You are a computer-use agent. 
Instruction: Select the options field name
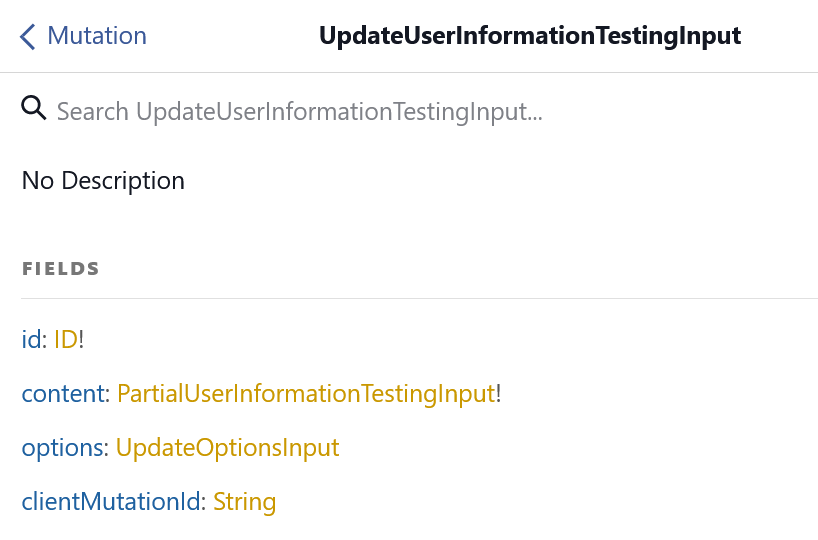point(62,448)
